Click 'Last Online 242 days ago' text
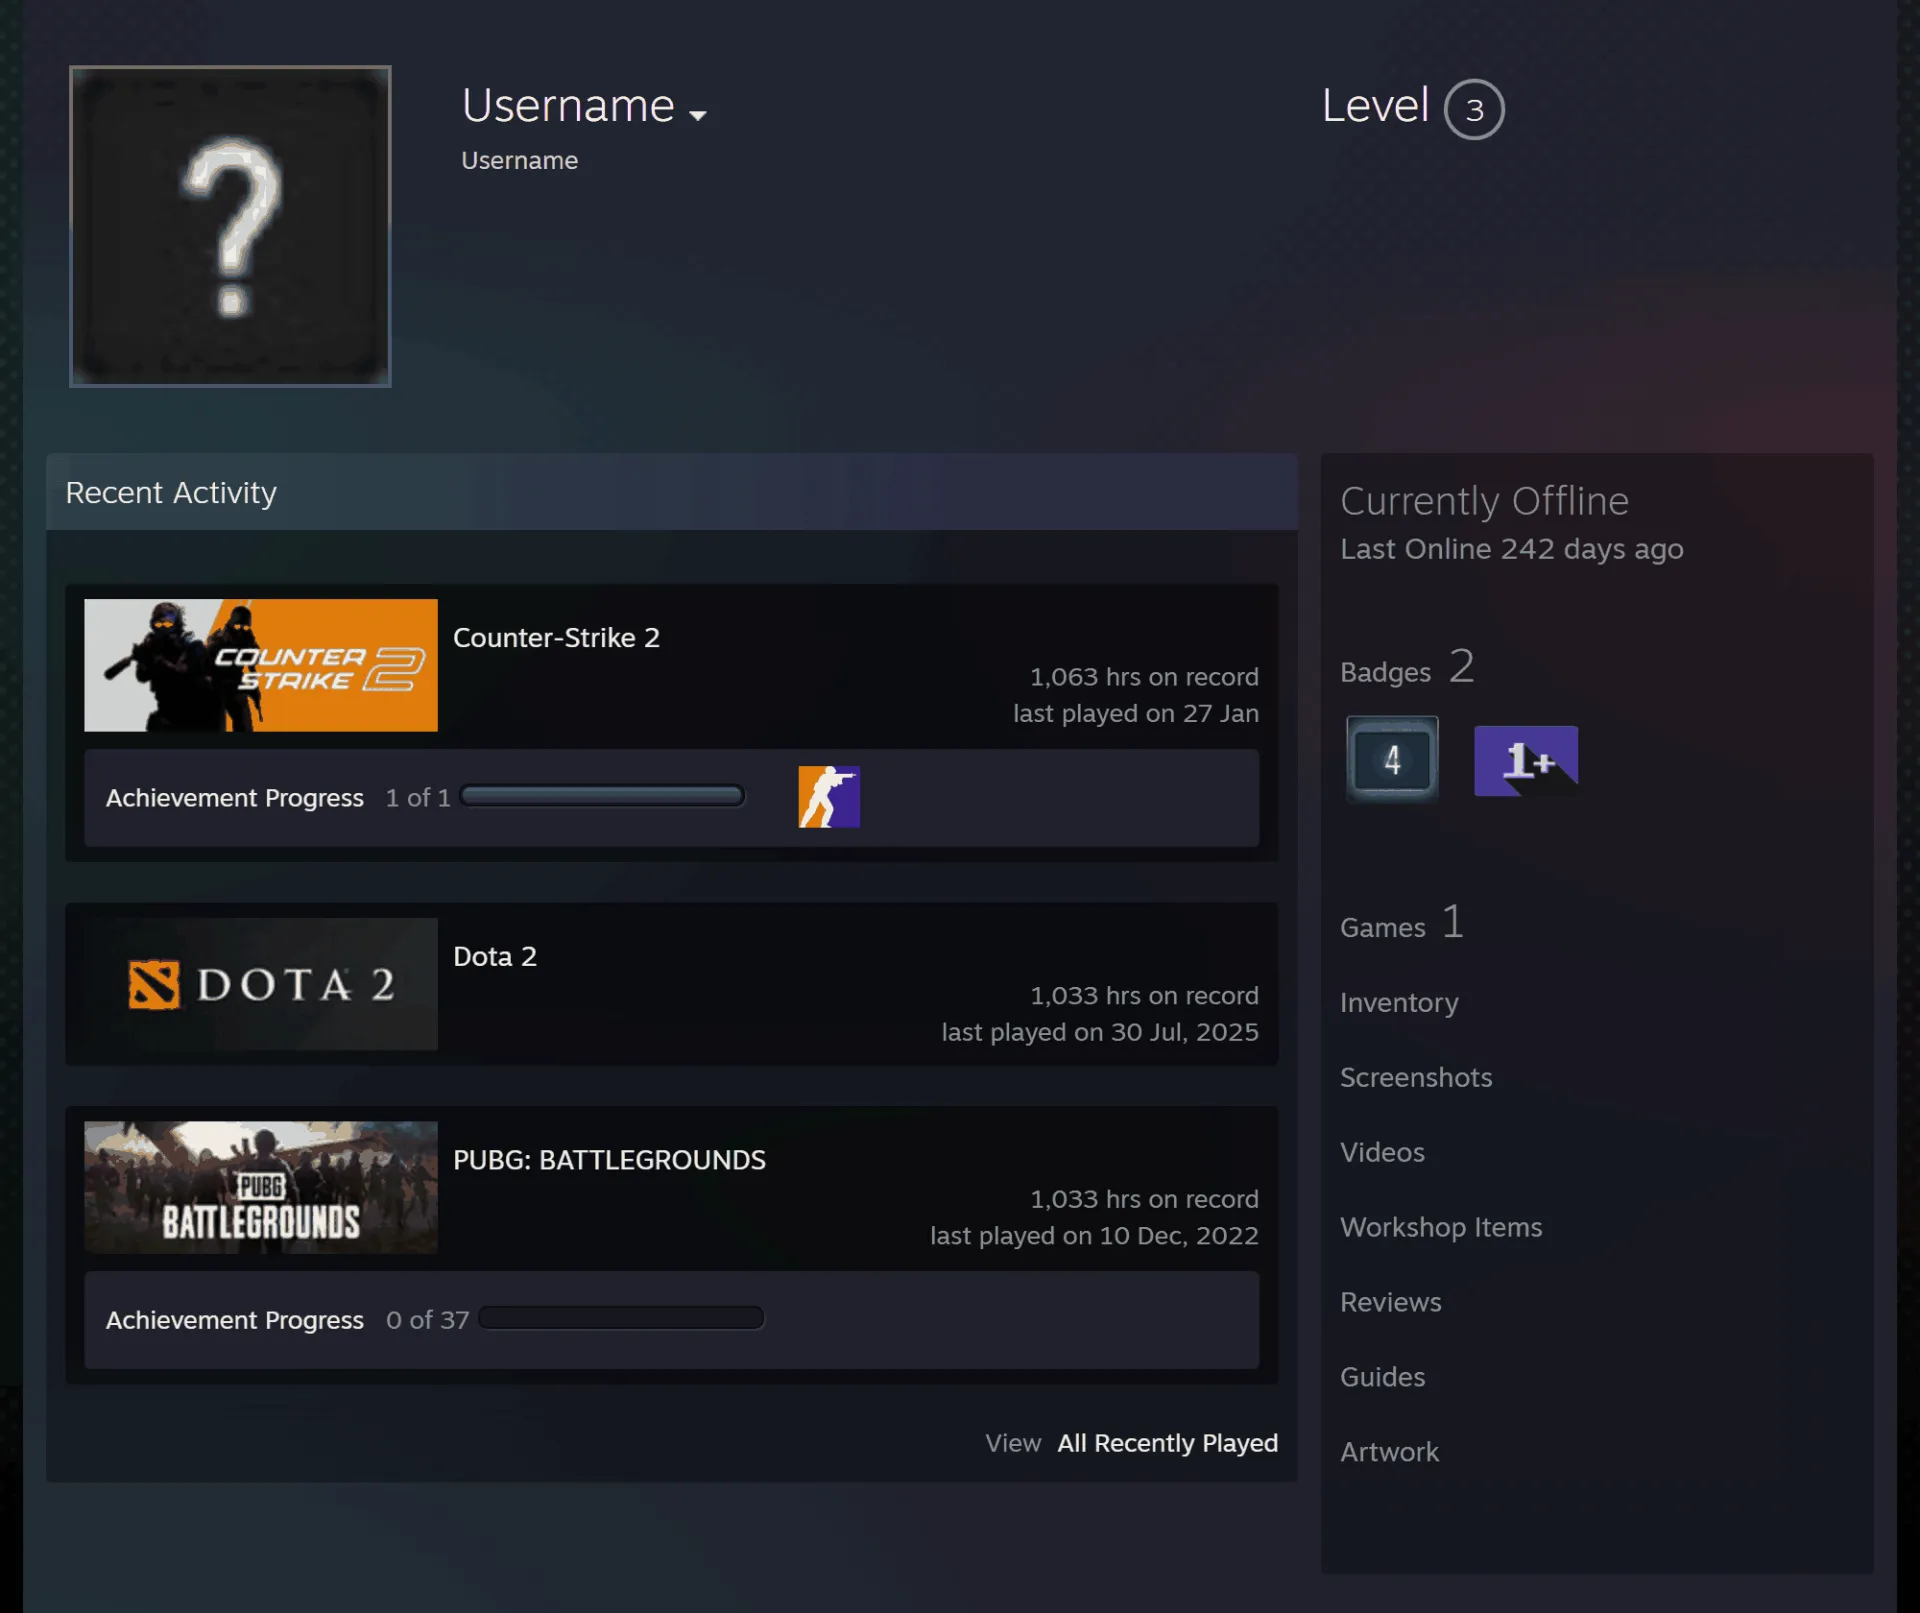Image resolution: width=1920 pixels, height=1613 pixels. 1512,550
